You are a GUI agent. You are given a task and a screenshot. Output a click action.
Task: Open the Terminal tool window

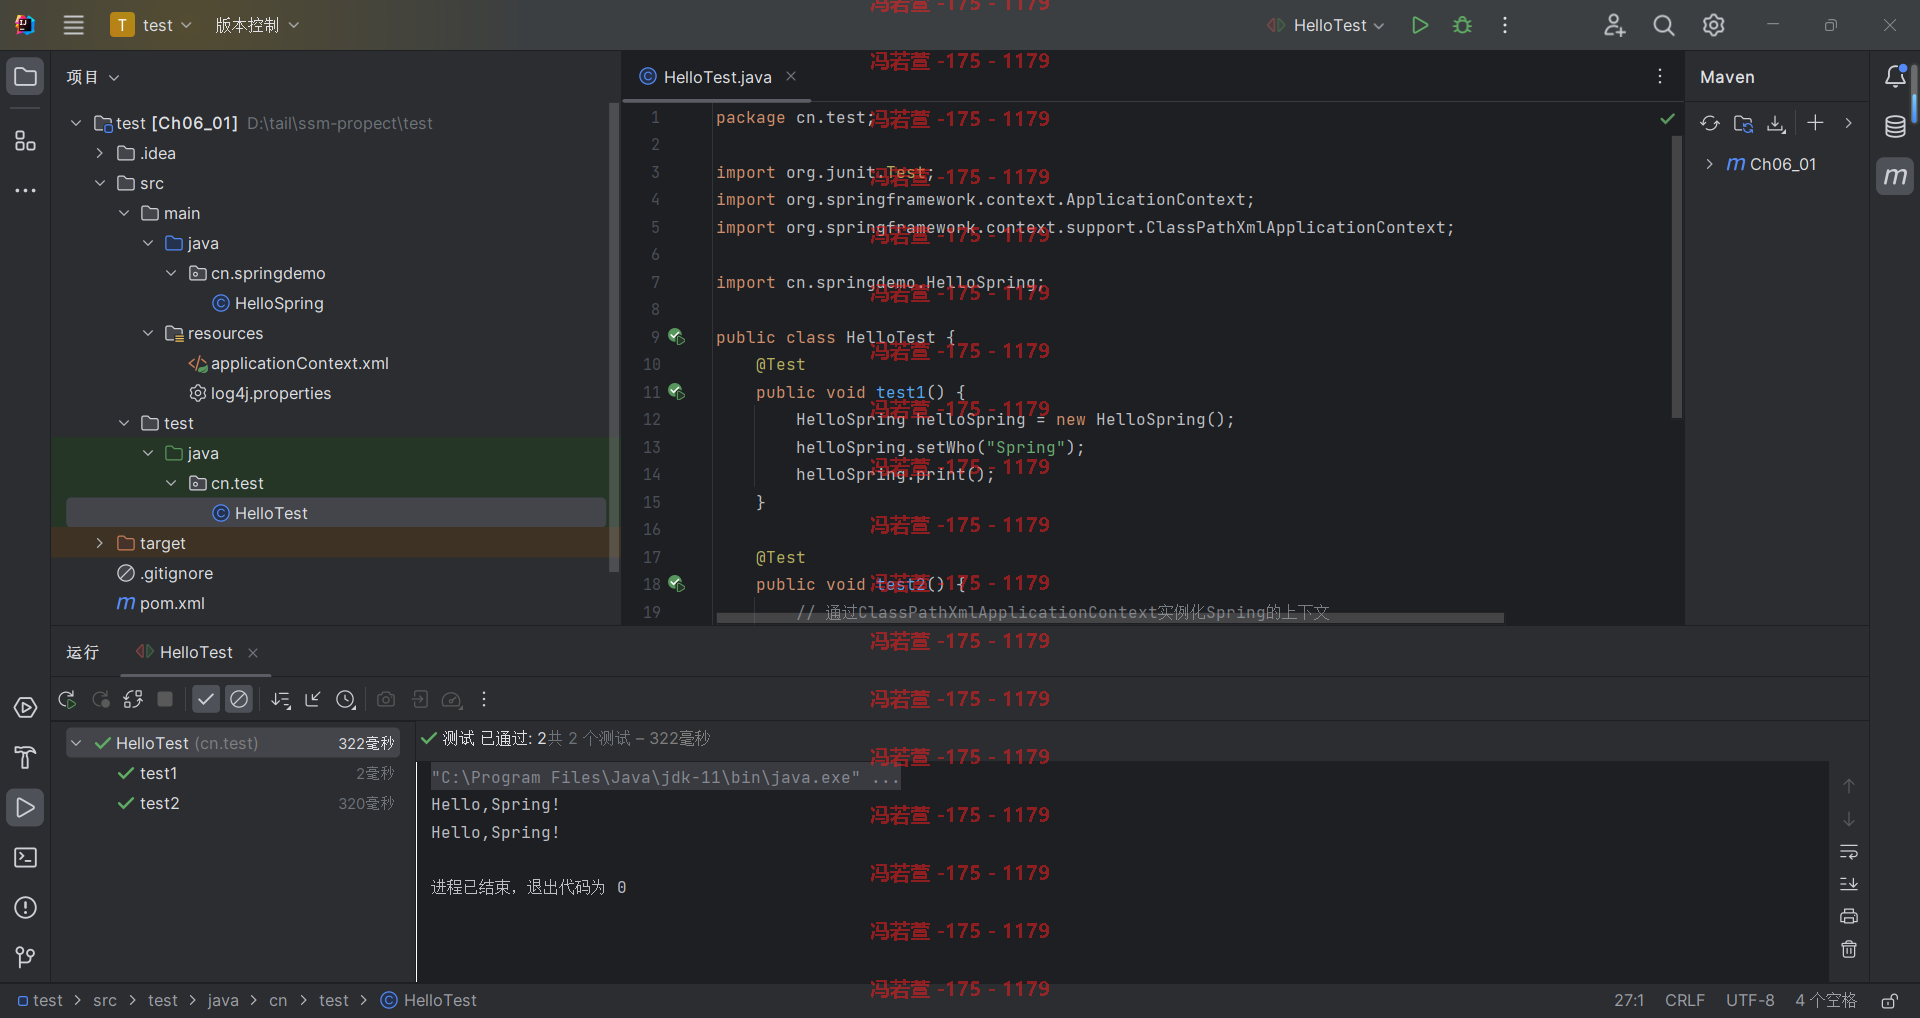(x=25, y=858)
